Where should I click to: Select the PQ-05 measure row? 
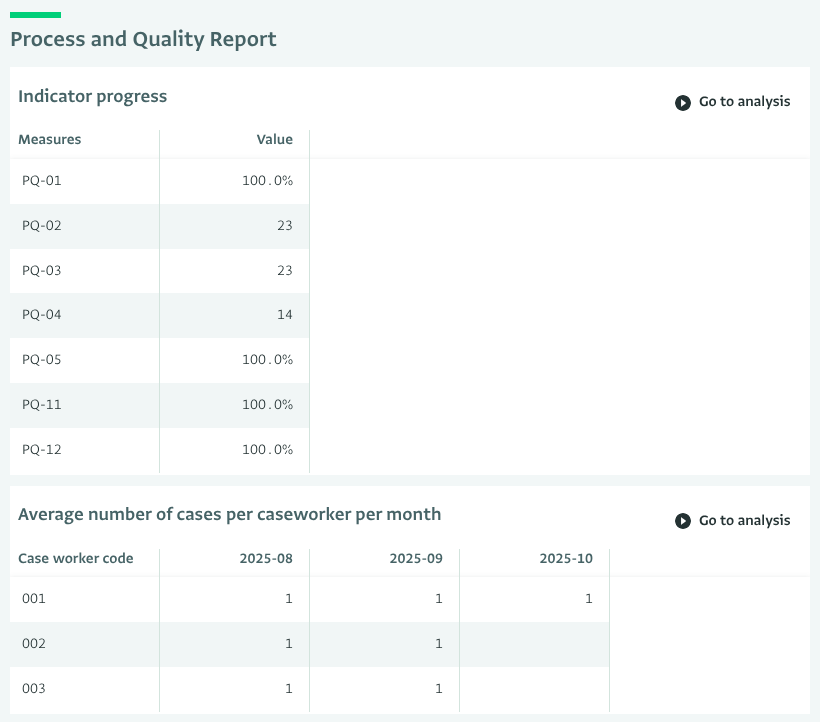click(42, 360)
